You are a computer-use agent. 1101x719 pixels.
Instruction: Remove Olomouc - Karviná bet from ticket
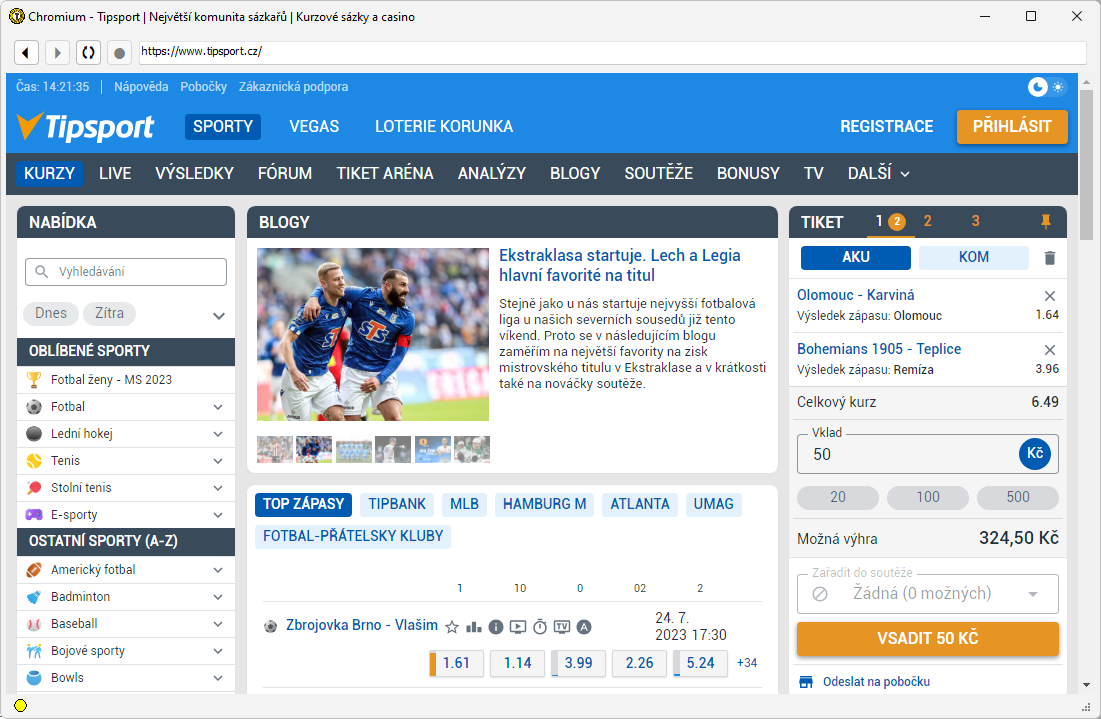1050,296
